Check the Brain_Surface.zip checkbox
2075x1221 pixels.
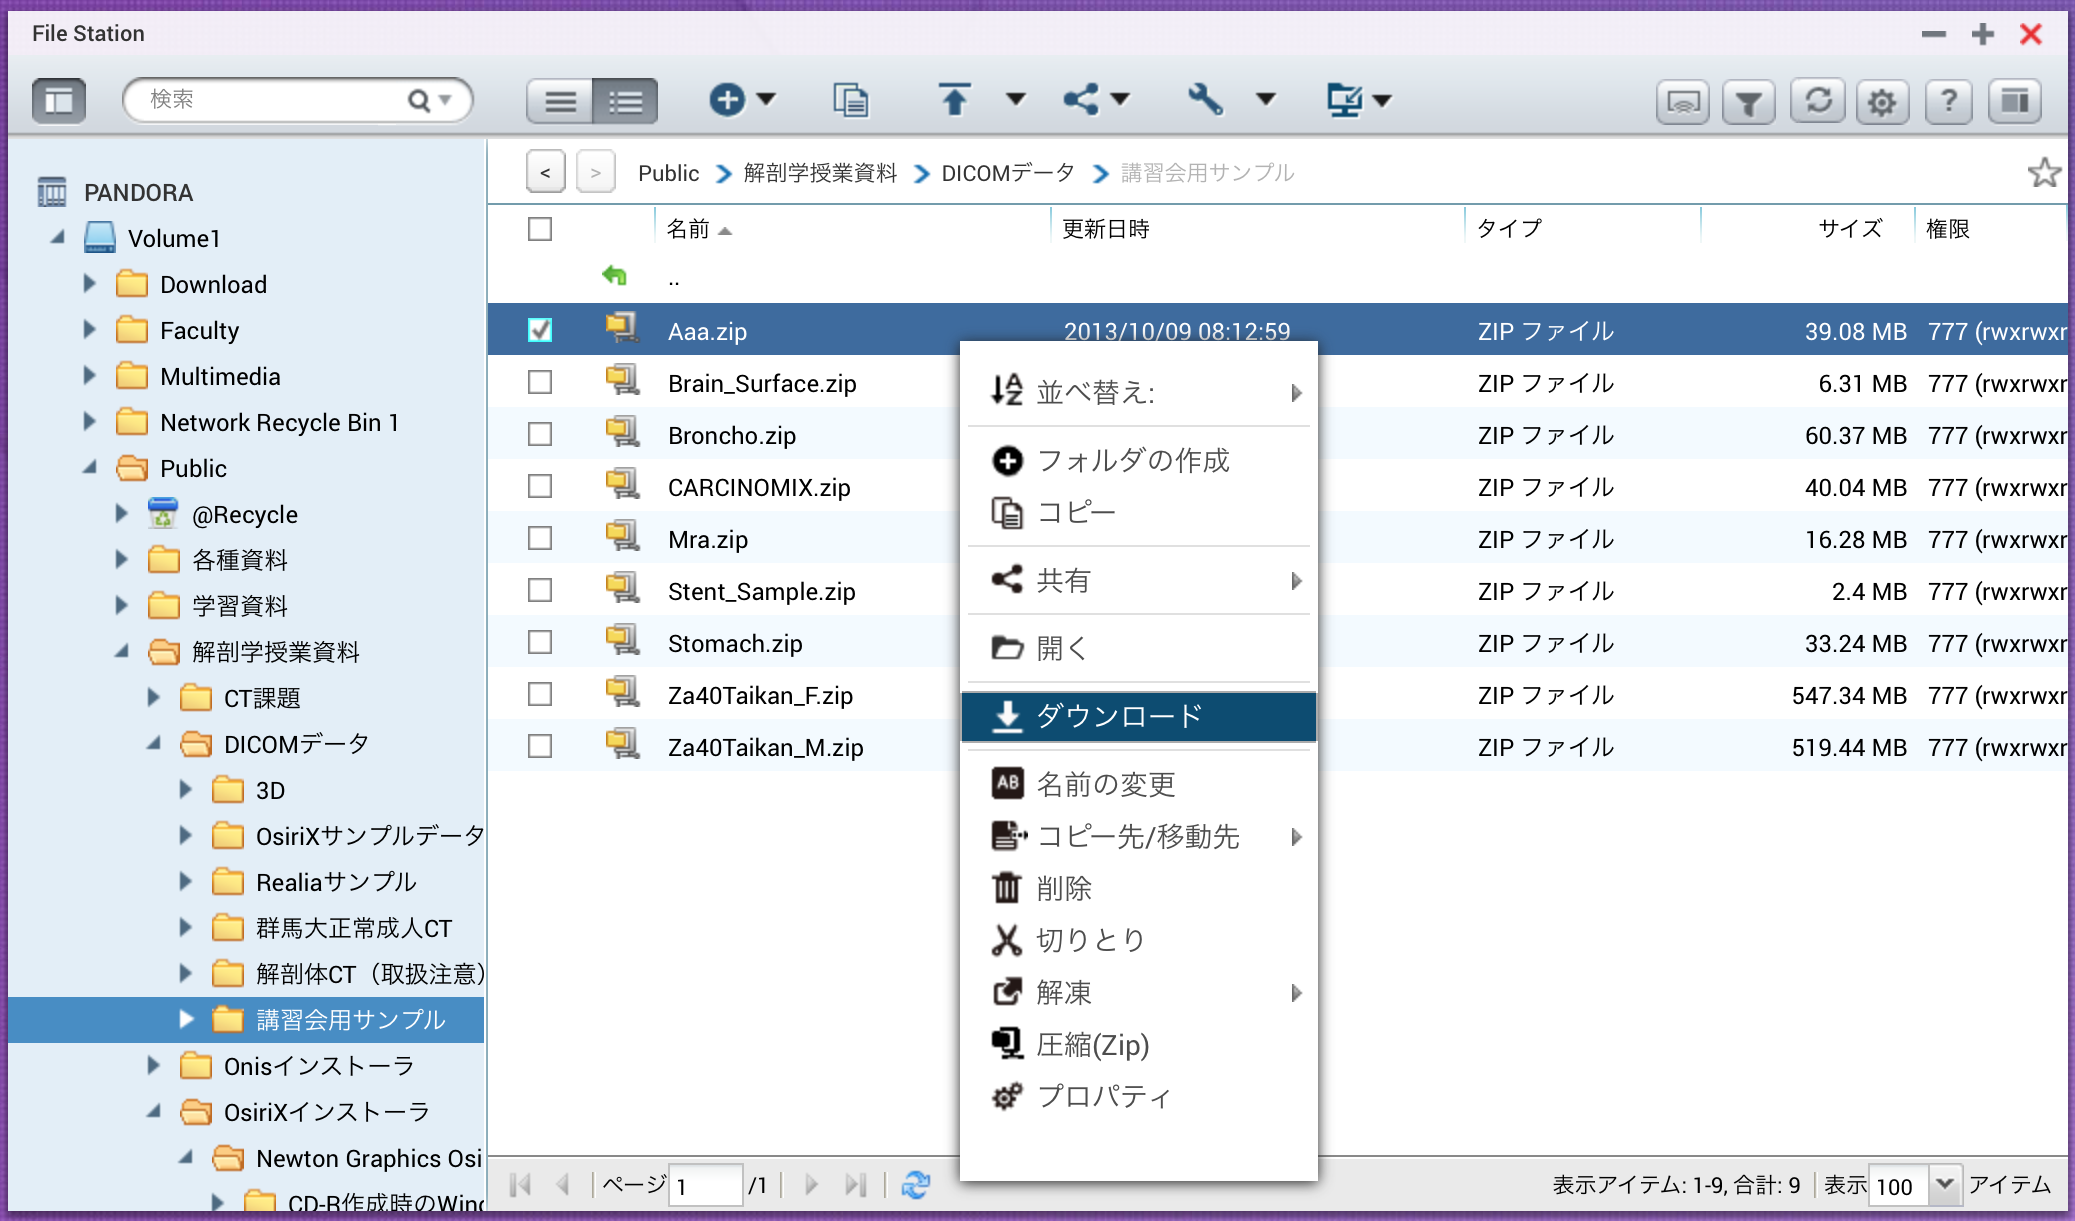pos(540,382)
